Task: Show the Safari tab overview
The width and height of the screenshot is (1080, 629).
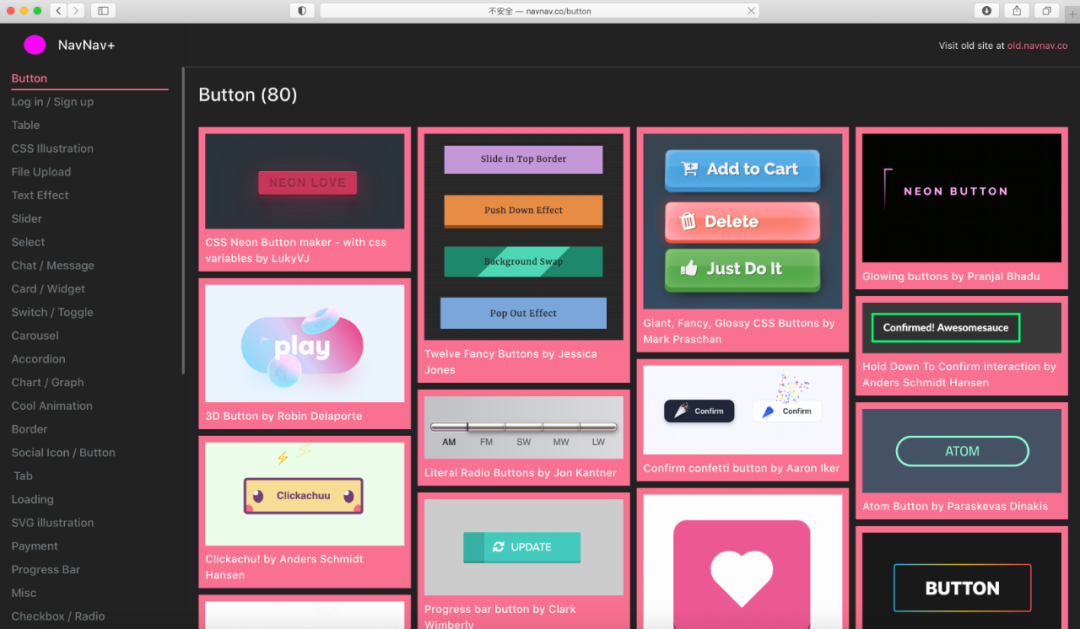Action: [1046, 10]
